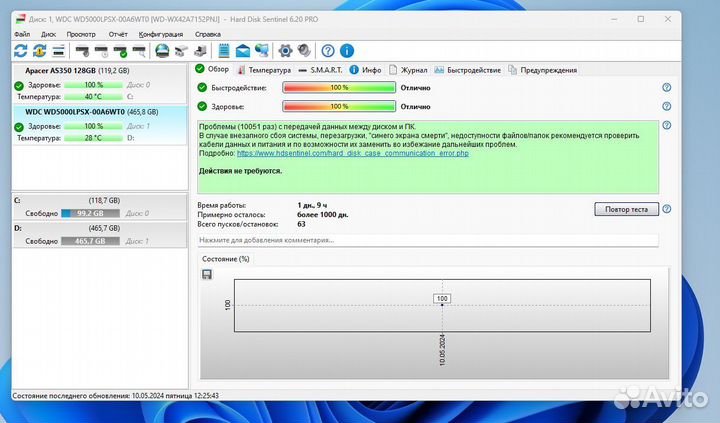This screenshot has width=720, height=423.
Task: Click the start/stop count value 63
Action: click(x=301, y=224)
